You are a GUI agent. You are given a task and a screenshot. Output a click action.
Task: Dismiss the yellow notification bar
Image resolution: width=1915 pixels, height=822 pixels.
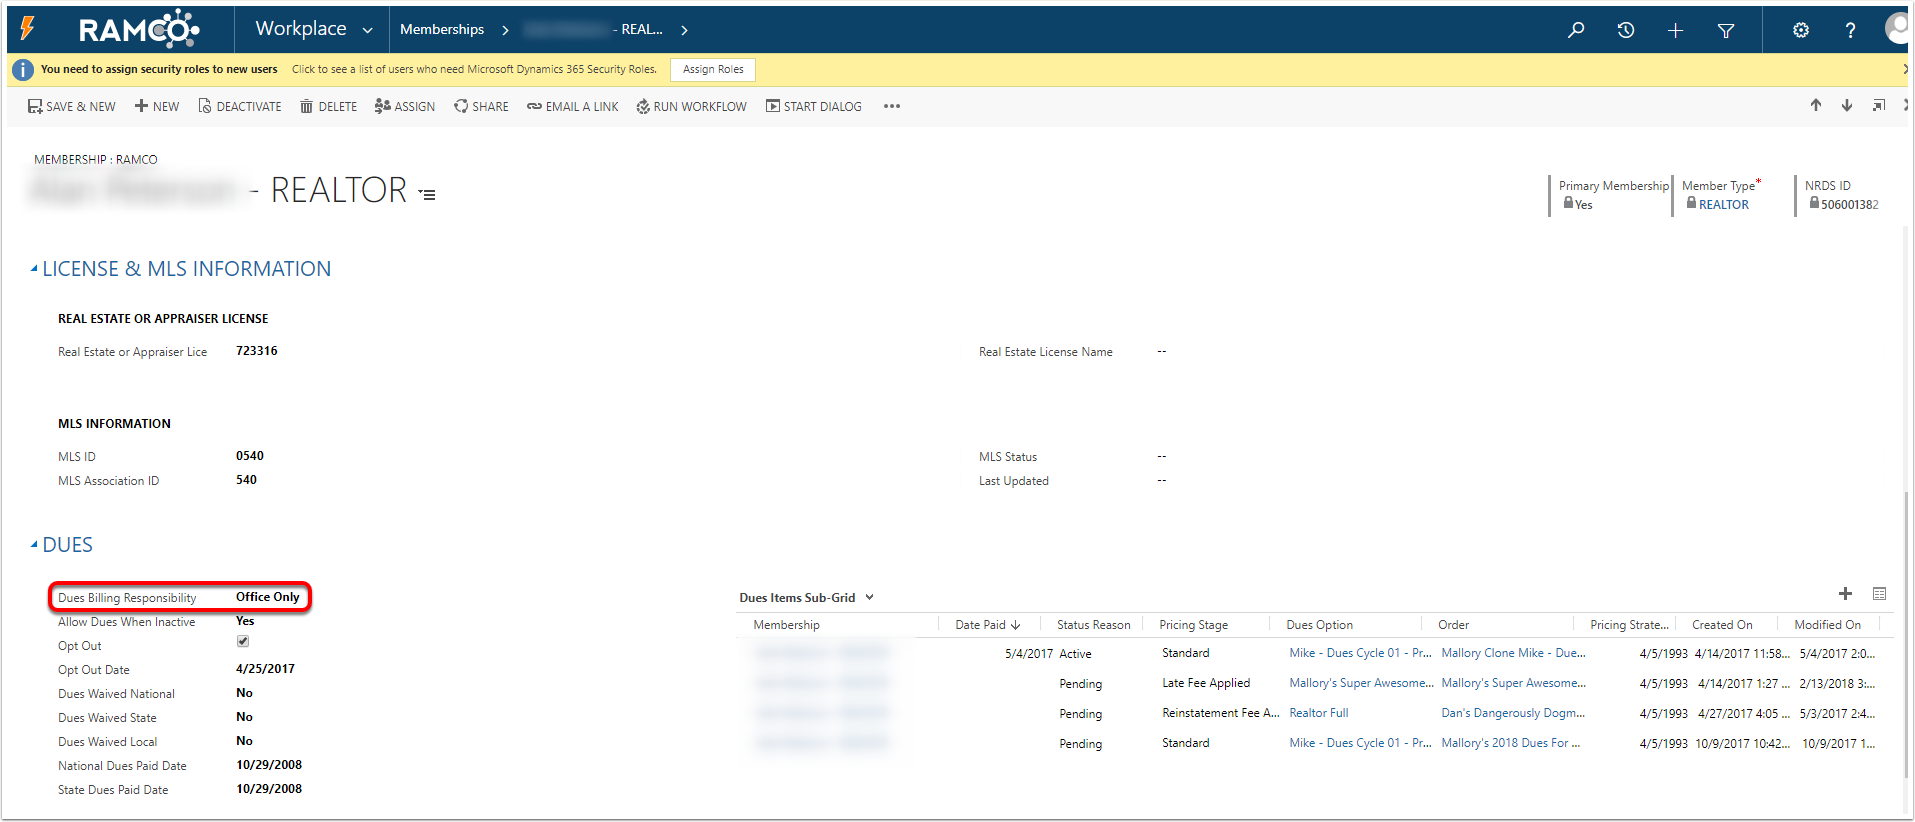(x=1905, y=69)
